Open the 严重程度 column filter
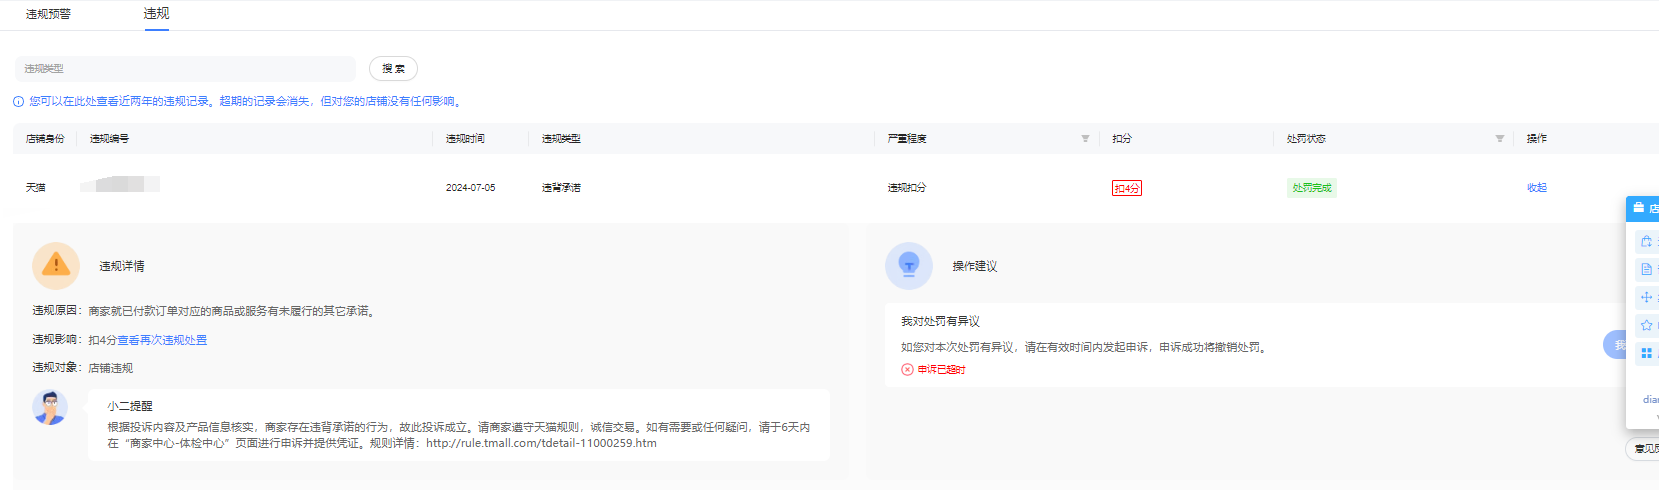This screenshot has width=1659, height=490. click(x=1085, y=139)
